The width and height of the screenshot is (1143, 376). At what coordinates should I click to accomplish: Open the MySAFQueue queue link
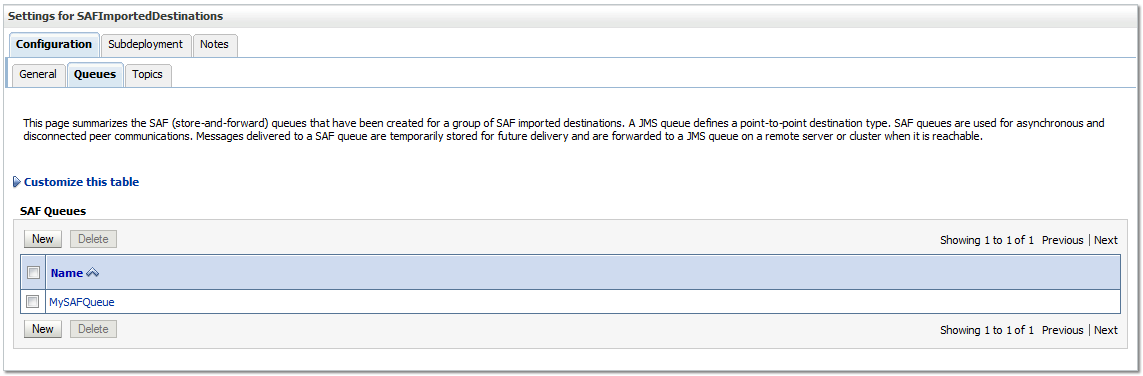click(82, 302)
